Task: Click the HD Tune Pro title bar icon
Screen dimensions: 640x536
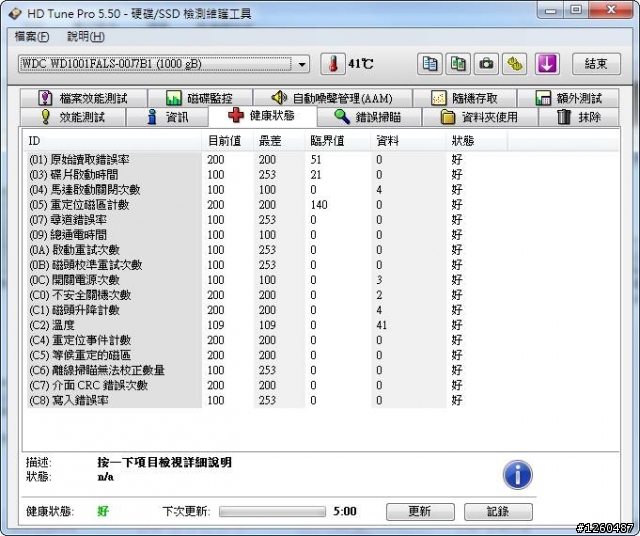Action: click(15, 14)
